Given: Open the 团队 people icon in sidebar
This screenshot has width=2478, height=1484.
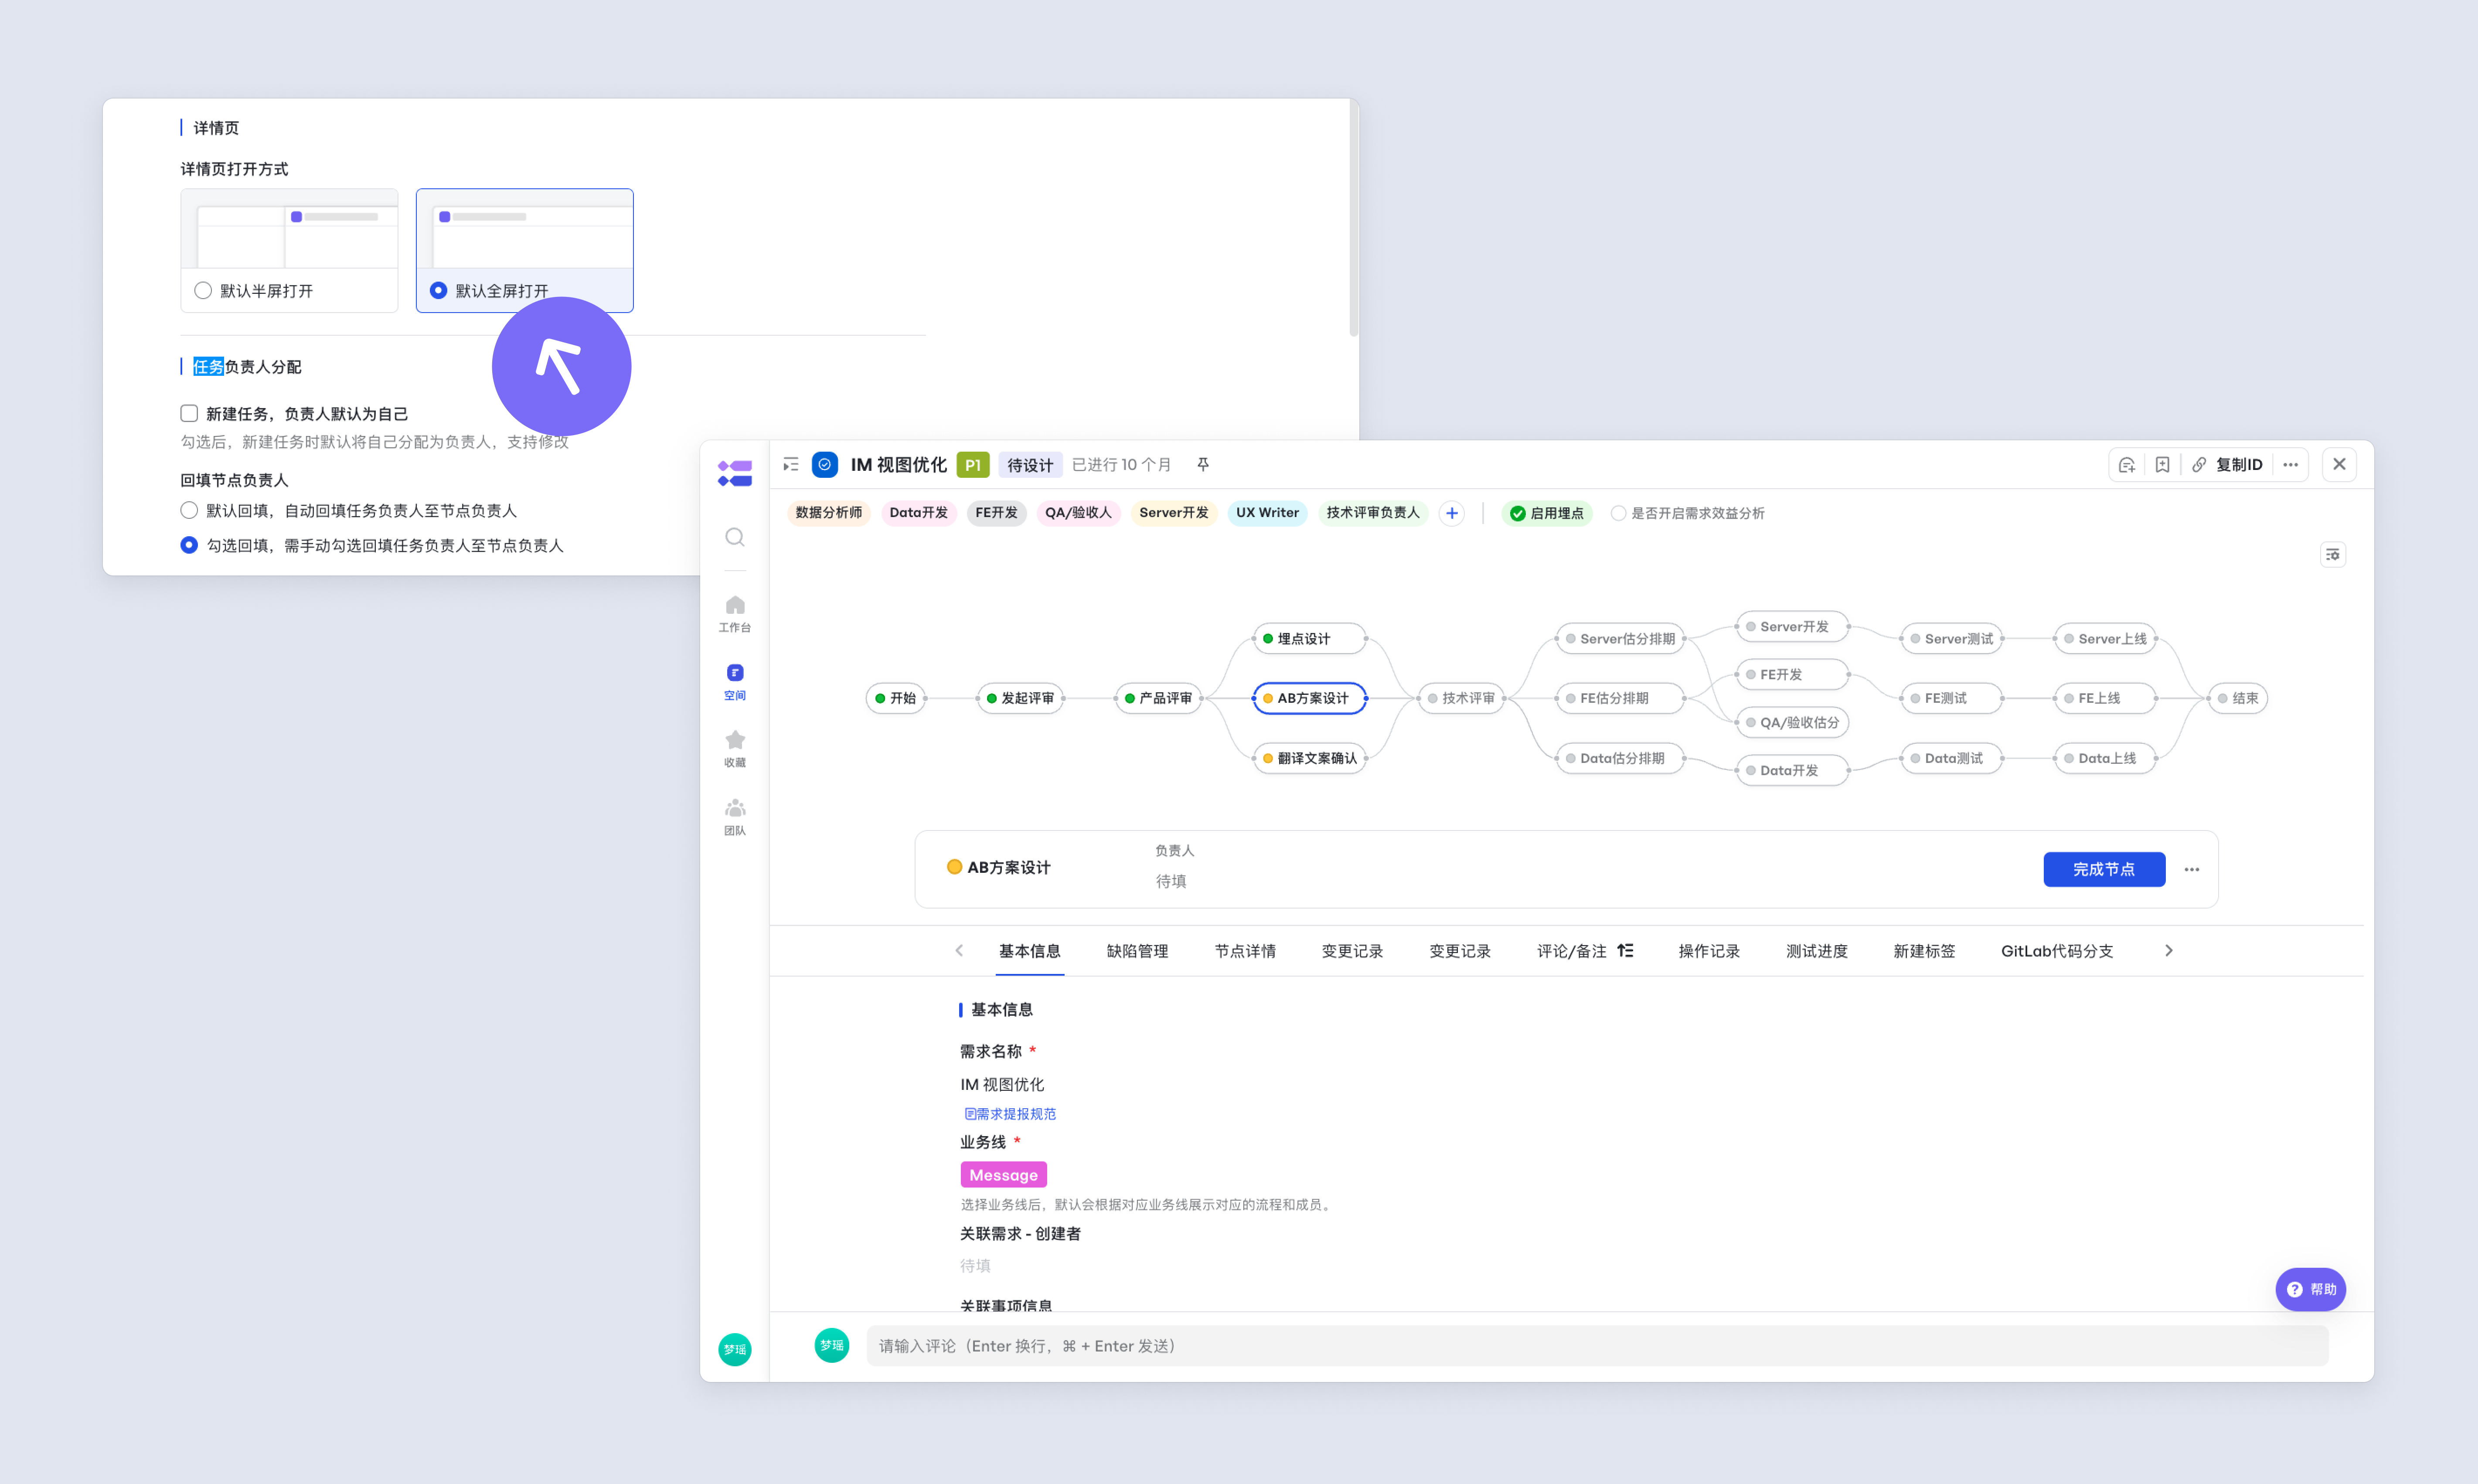Looking at the screenshot, I should 735,817.
